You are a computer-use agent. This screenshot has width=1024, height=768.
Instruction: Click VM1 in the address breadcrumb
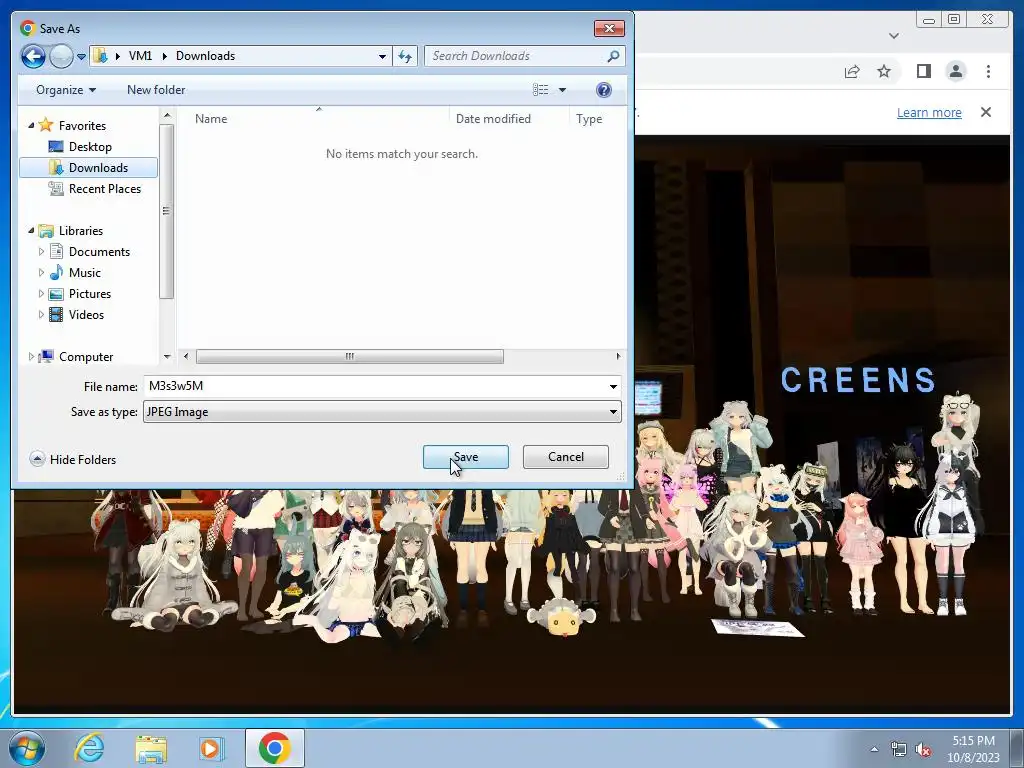click(x=140, y=56)
